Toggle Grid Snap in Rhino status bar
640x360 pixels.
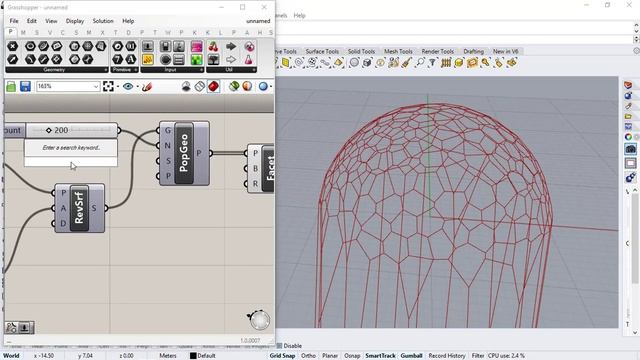[x=282, y=356]
